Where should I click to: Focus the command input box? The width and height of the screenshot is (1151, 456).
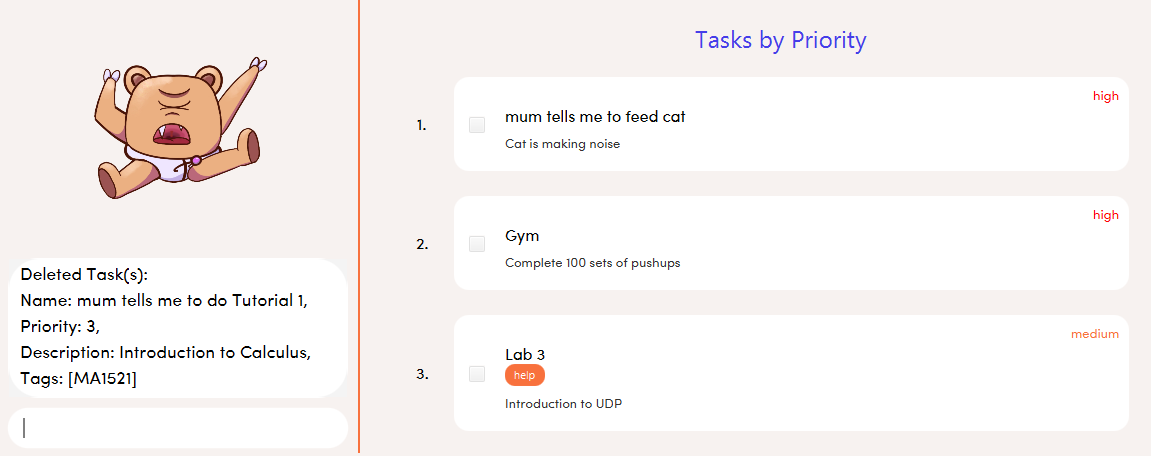[178, 428]
